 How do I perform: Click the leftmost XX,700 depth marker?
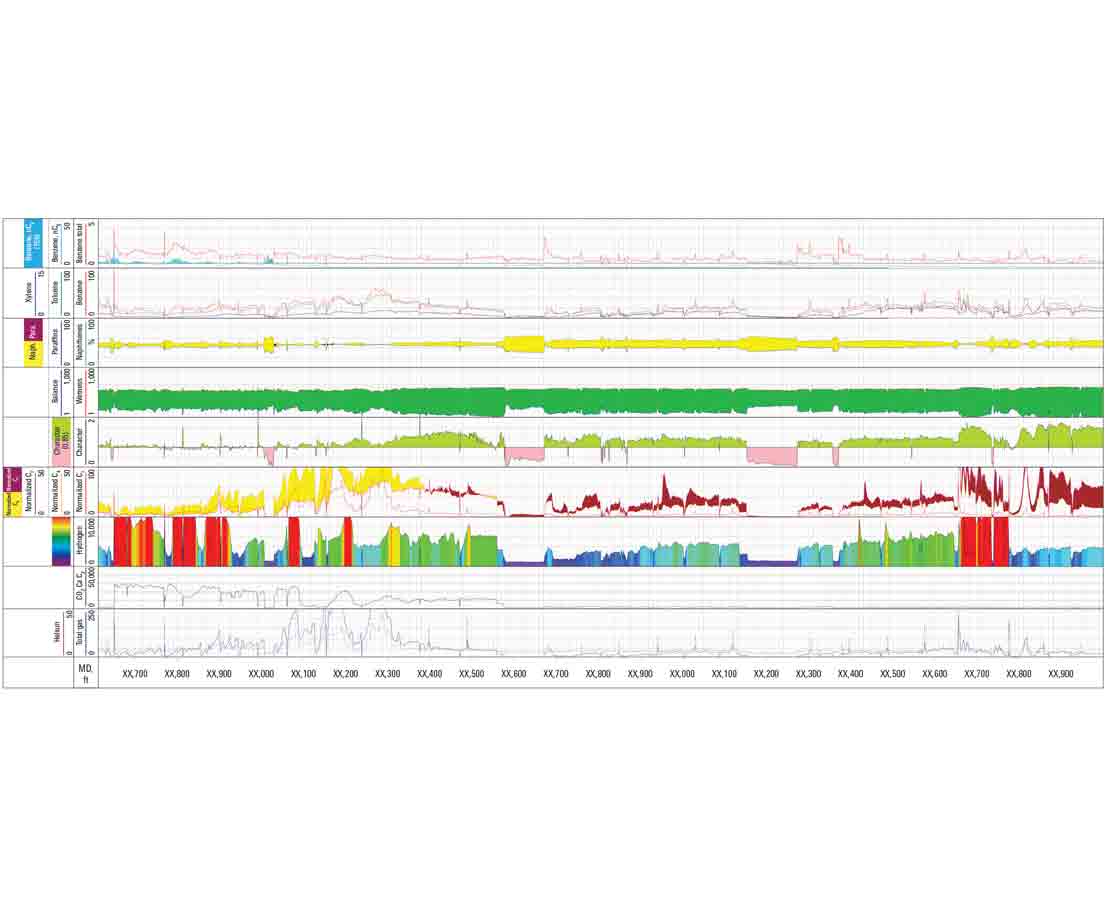(134, 674)
